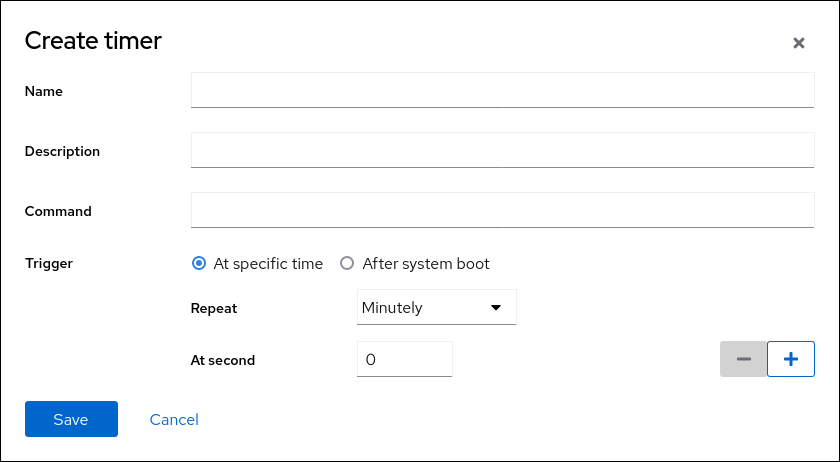
Task: Click the Repeat label
Action: [x=214, y=309]
